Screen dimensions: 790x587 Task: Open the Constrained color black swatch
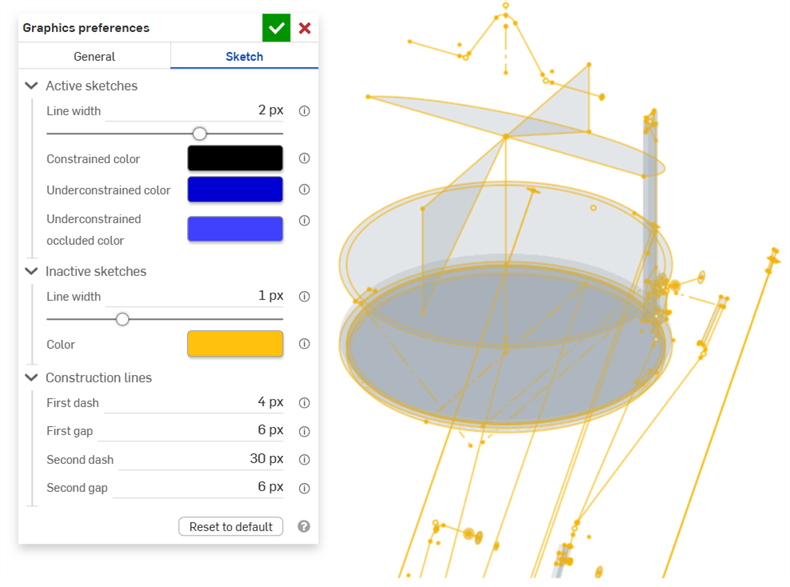[x=235, y=158]
